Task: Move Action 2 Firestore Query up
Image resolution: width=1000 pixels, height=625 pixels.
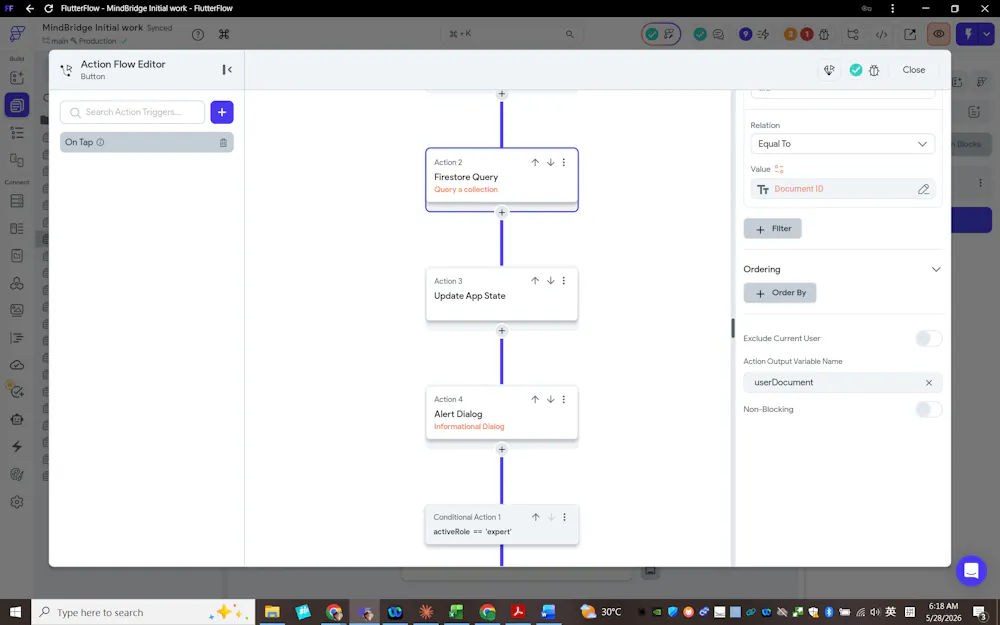Action: point(535,163)
